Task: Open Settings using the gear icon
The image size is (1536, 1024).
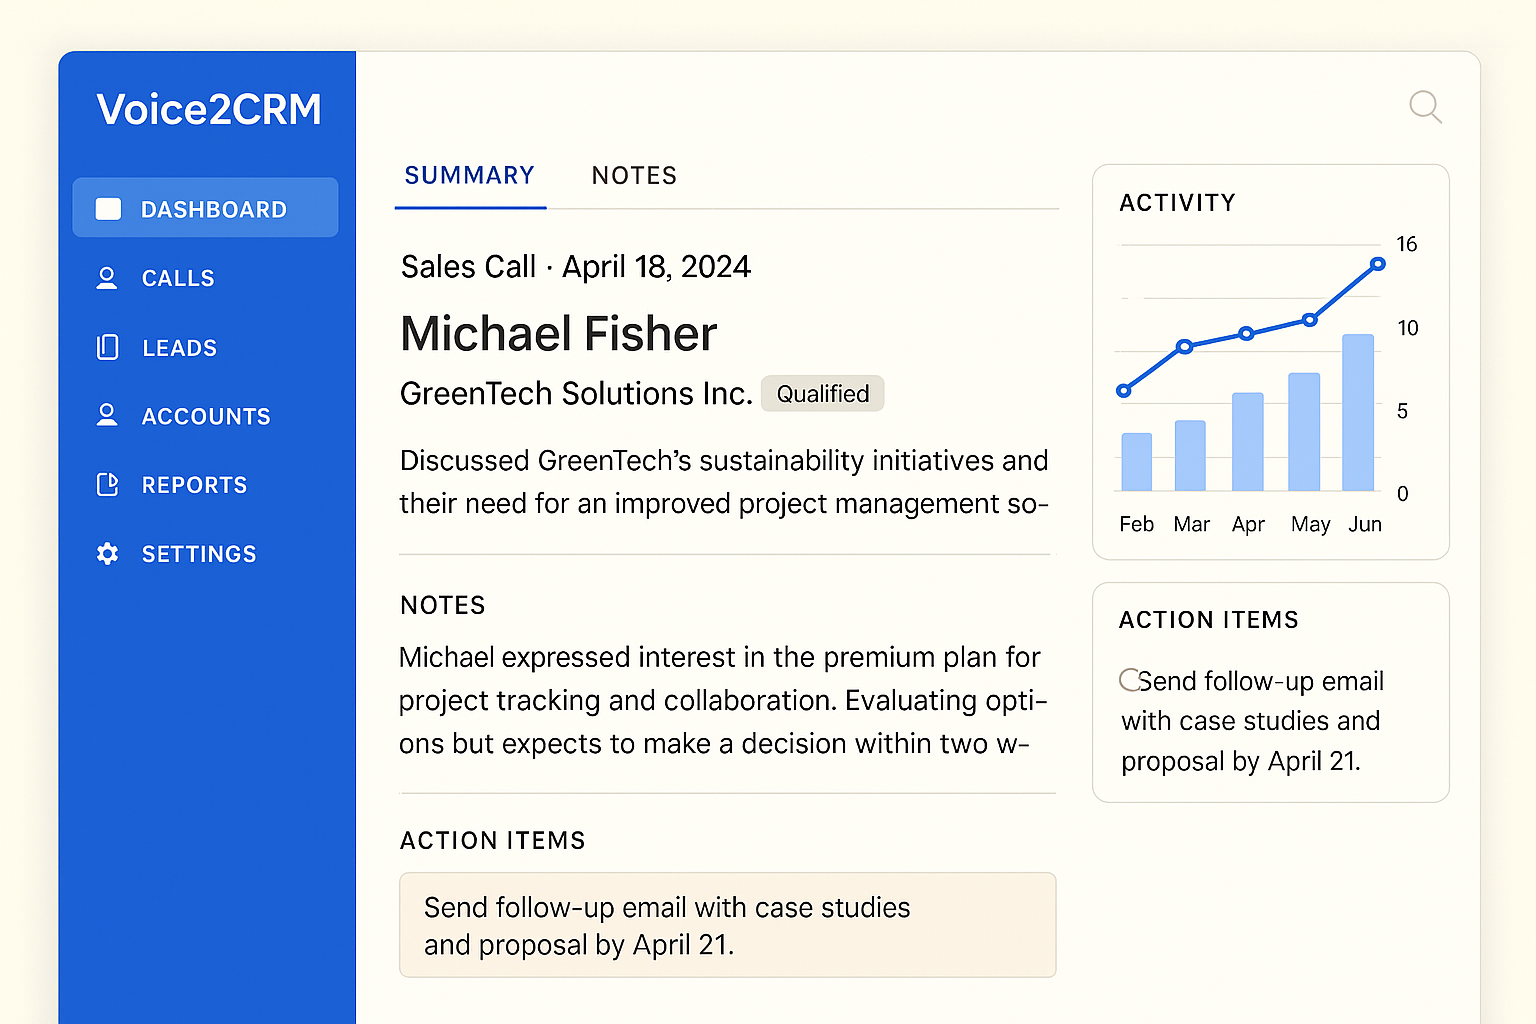Action: click(x=107, y=554)
